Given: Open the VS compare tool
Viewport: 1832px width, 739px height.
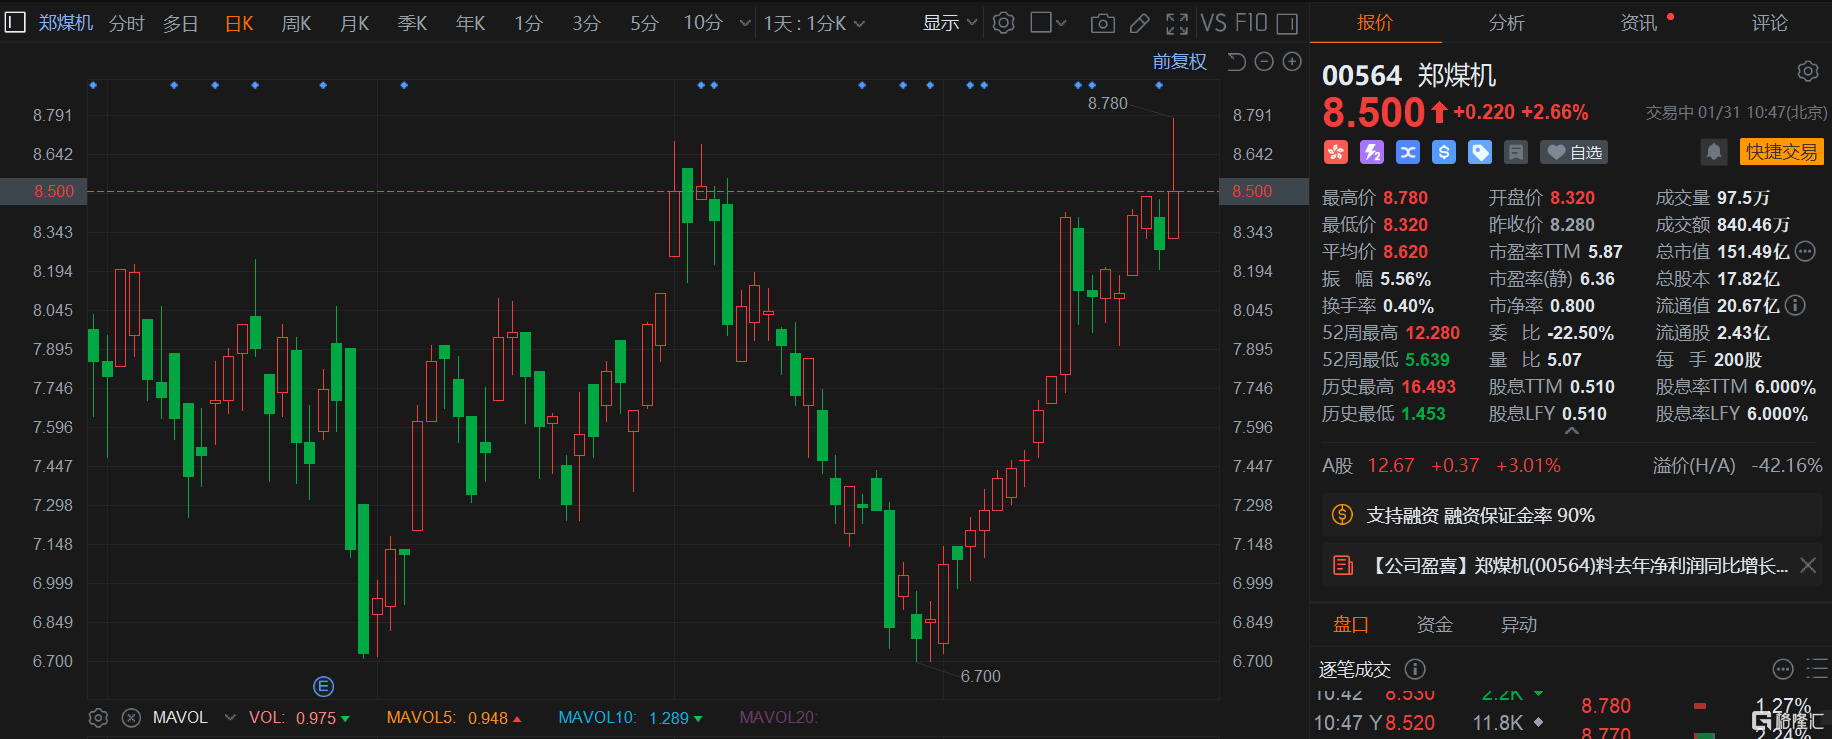Looking at the screenshot, I should pyautogui.click(x=1213, y=22).
